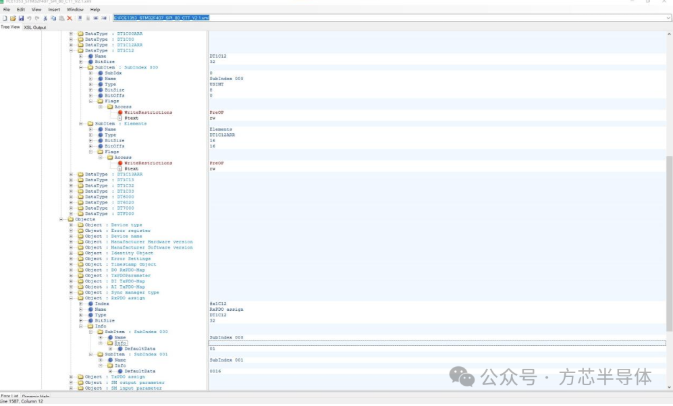
Task: Click the Copy toolbar icon
Action: (x=54, y=18)
